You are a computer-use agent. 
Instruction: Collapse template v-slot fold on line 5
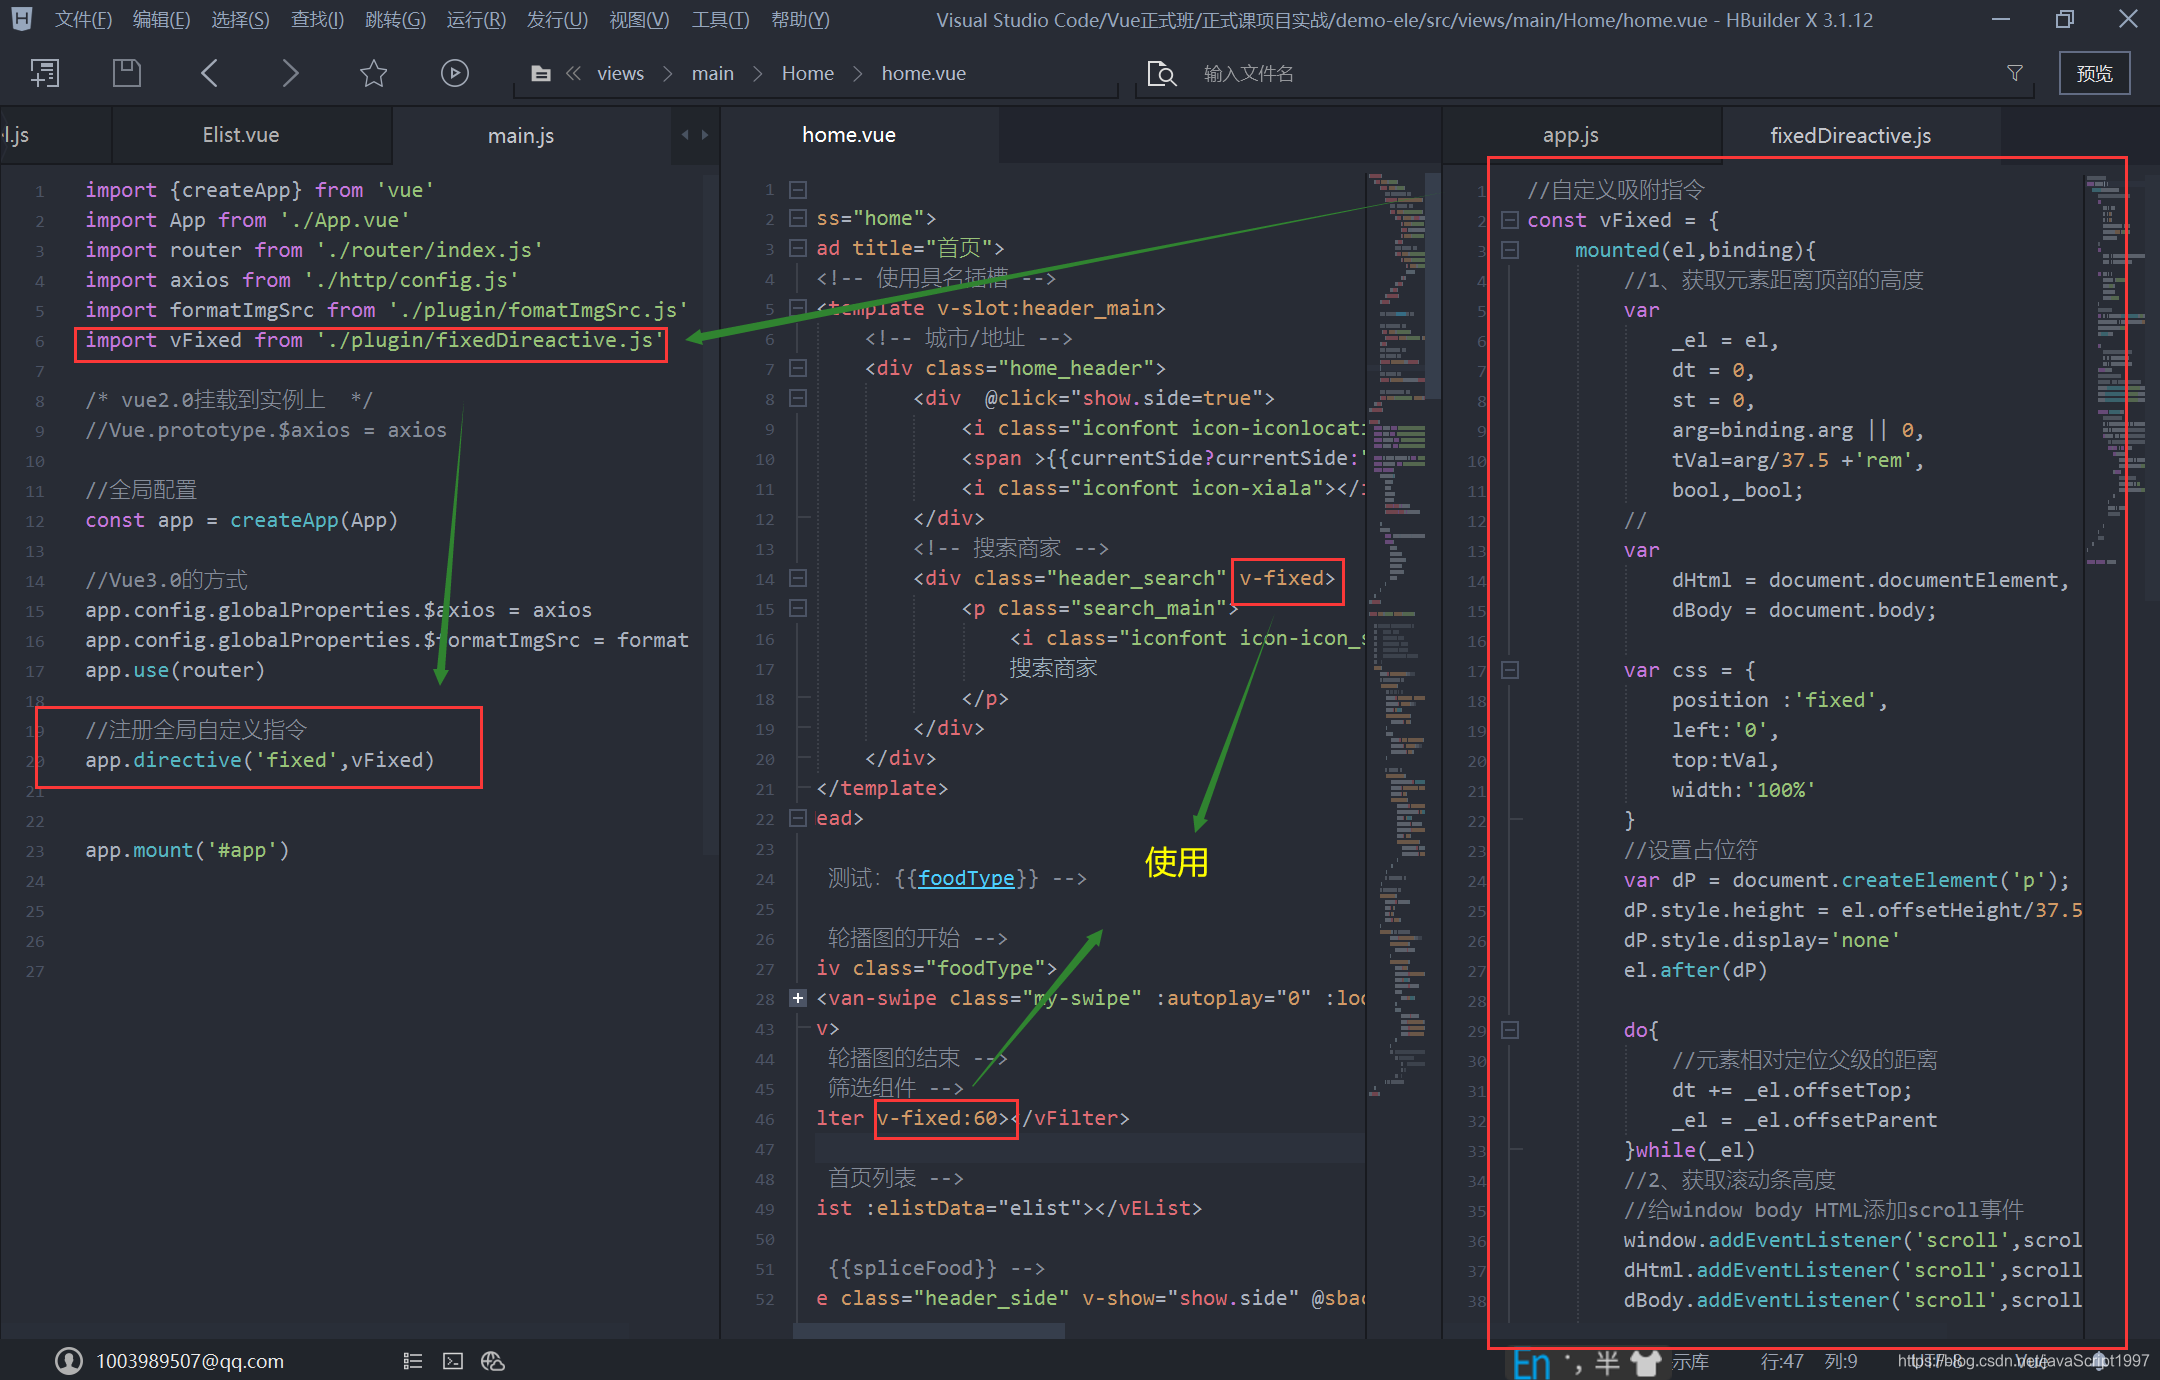798,308
